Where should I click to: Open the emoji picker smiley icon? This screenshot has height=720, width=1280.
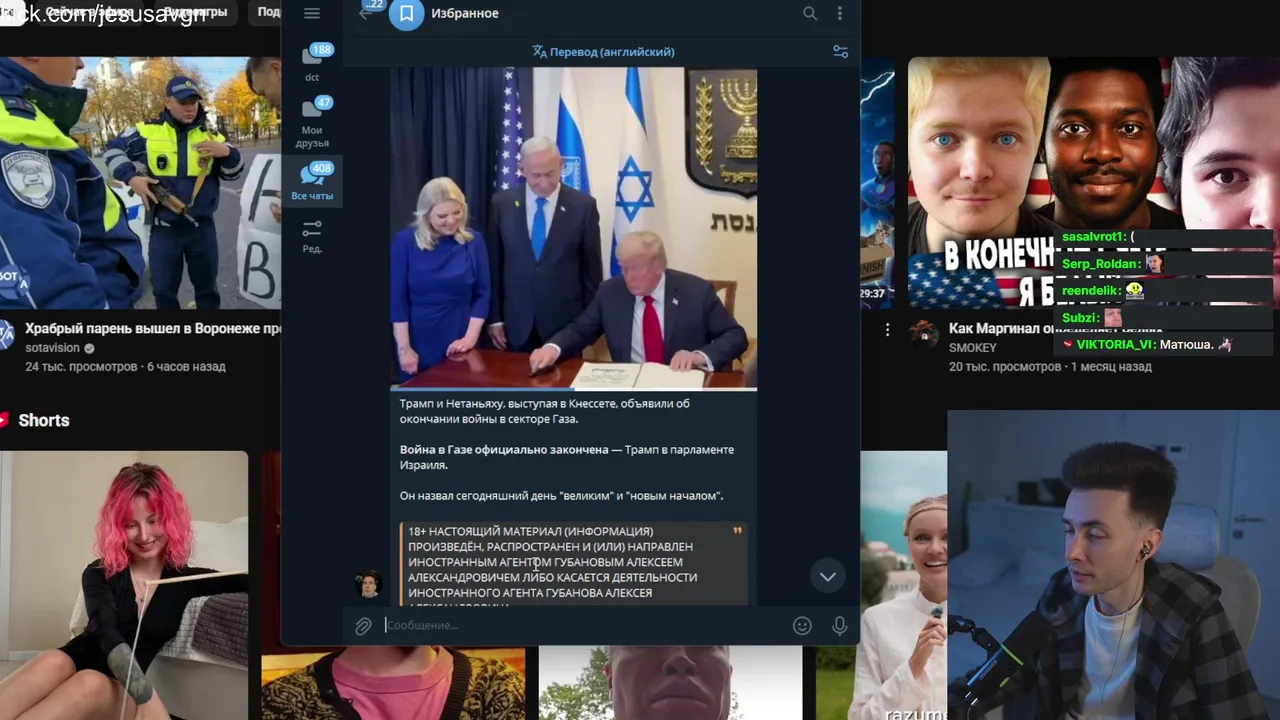point(802,626)
